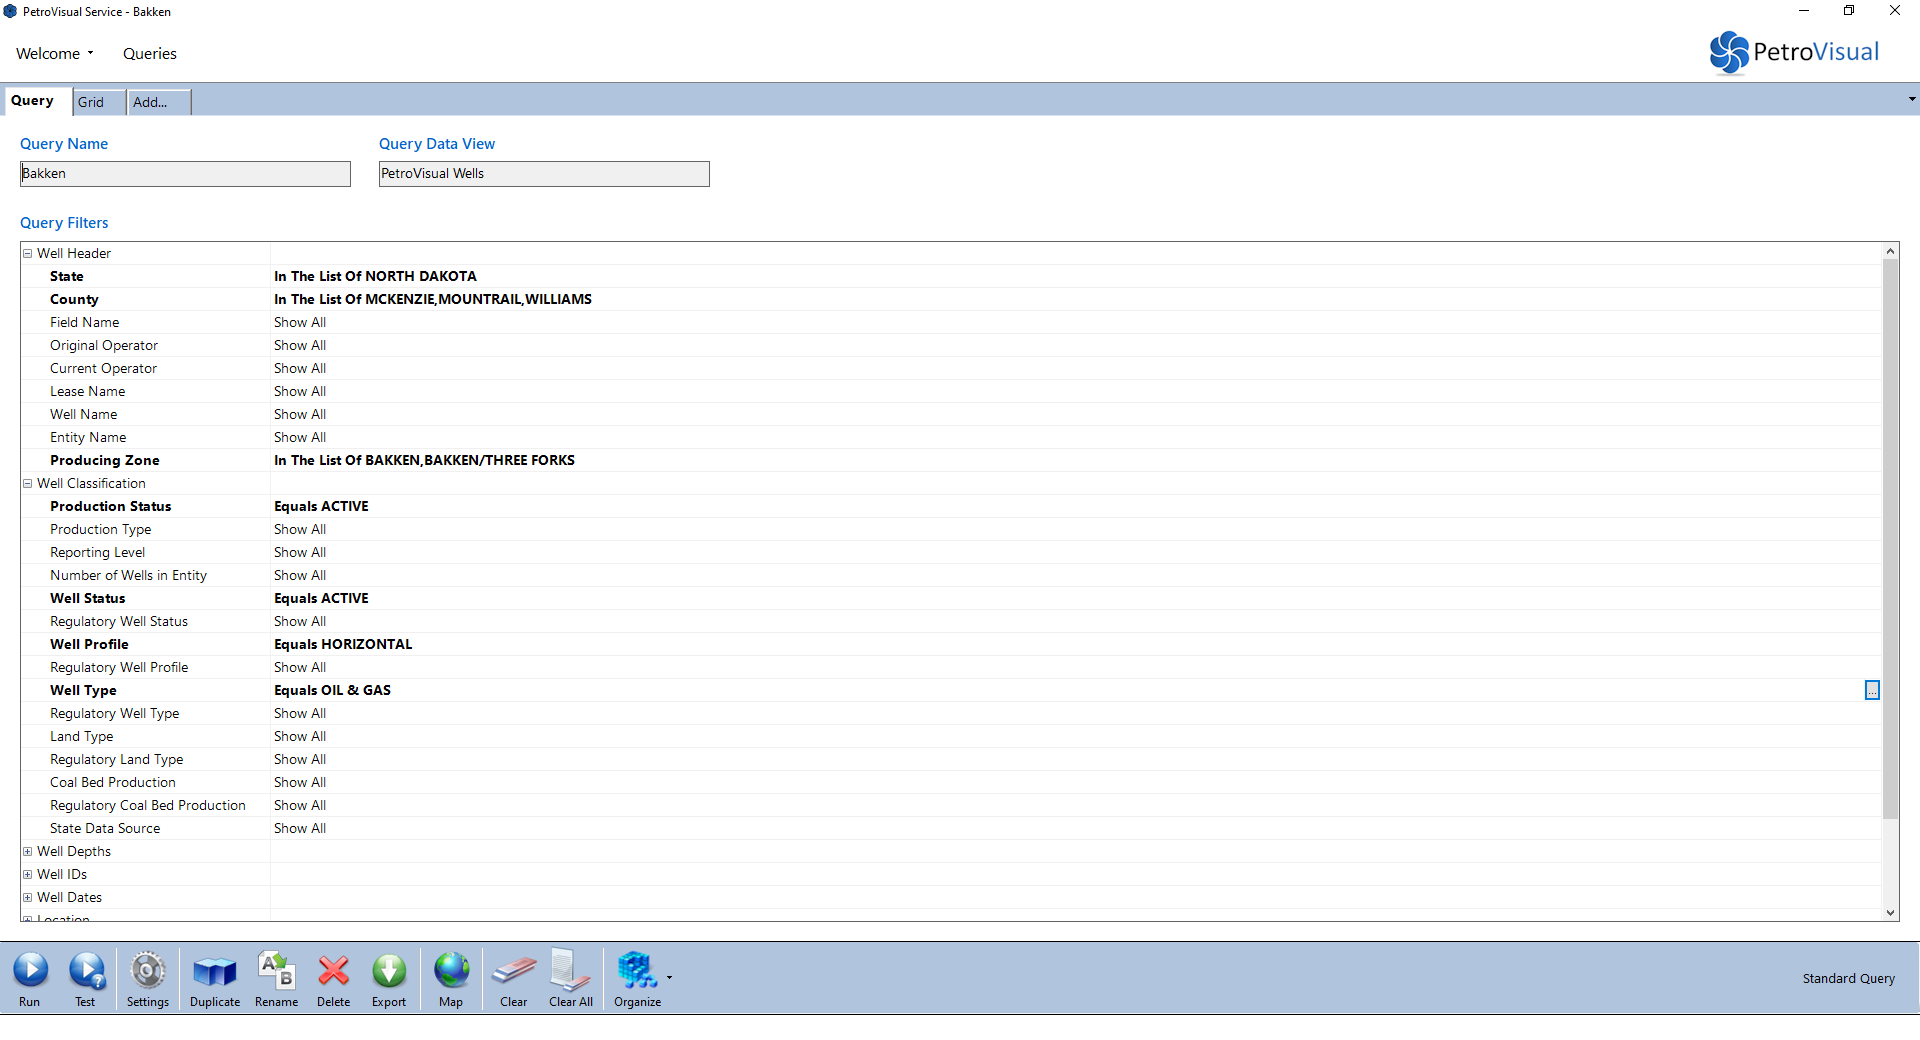Click the Well Type ellipsis button

[x=1872, y=691]
